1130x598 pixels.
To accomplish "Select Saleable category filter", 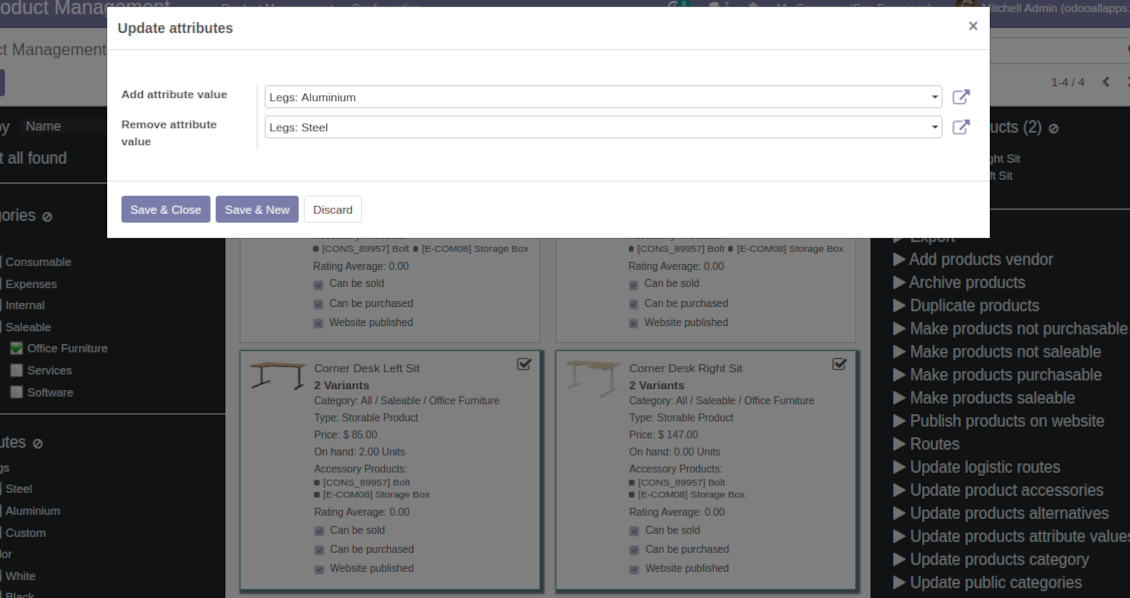I will (28, 327).
